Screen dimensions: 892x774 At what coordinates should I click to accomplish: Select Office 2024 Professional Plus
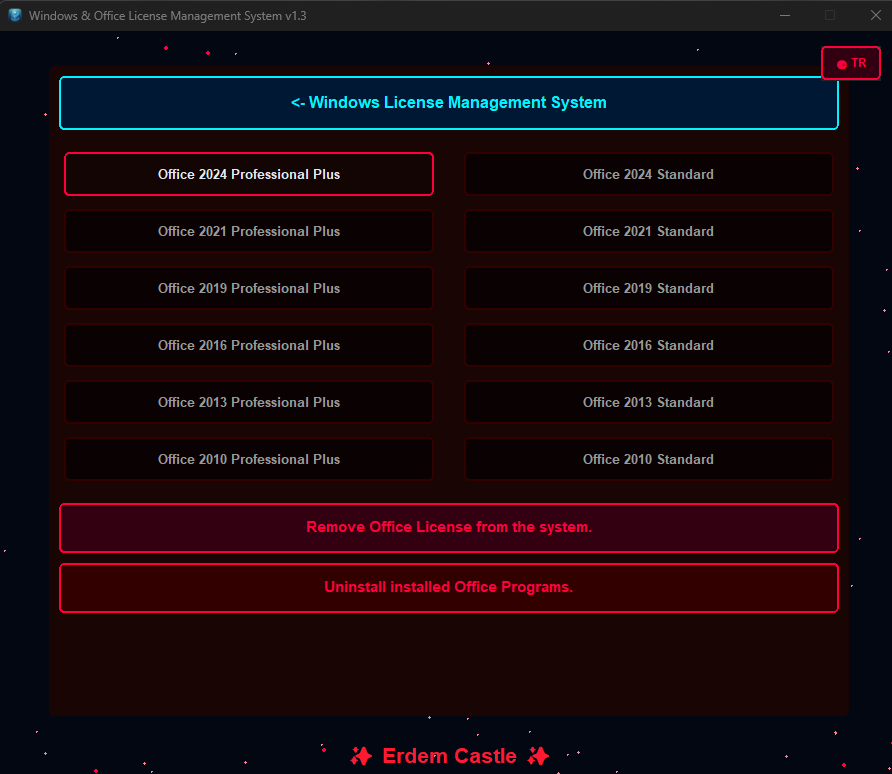[249, 174]
